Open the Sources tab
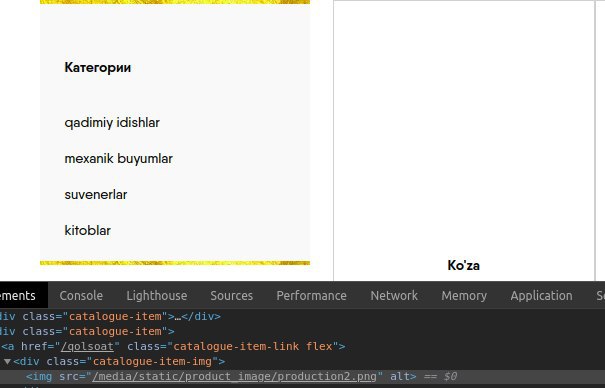 (x=232, y=295)
